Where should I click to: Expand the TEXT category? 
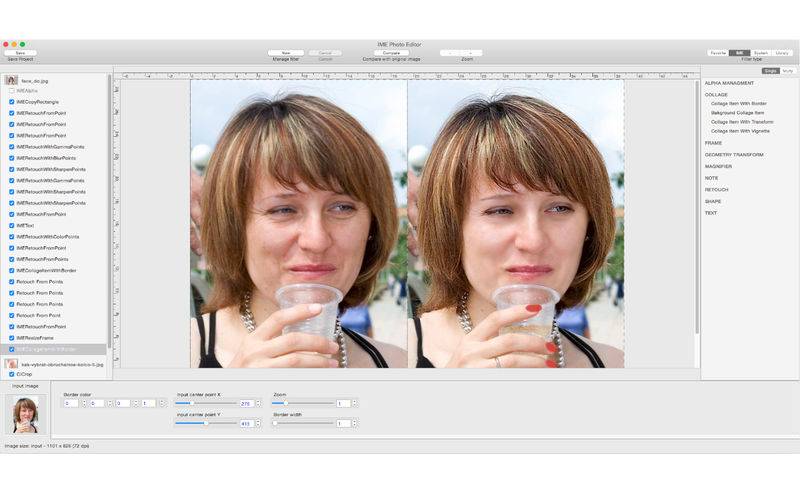coord(711,213)
